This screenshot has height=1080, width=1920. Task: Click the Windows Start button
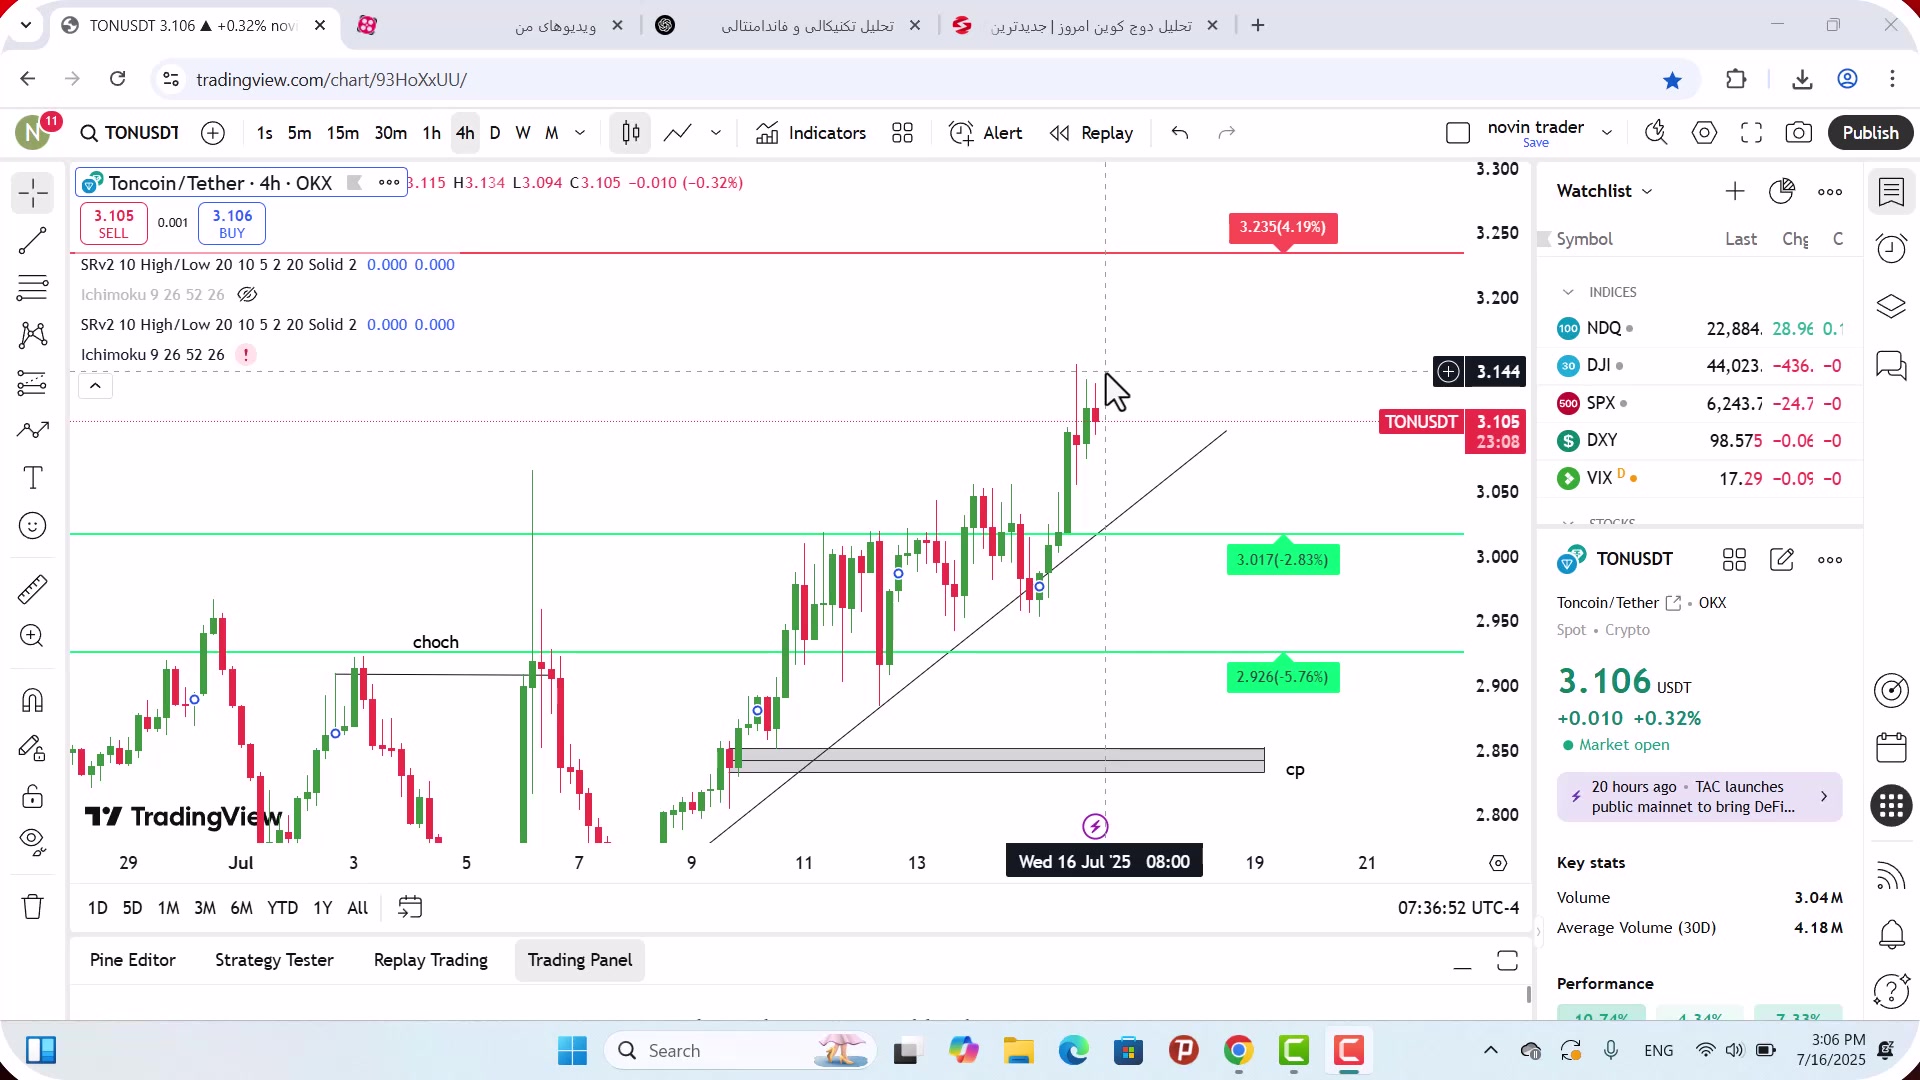(572, 1051)
